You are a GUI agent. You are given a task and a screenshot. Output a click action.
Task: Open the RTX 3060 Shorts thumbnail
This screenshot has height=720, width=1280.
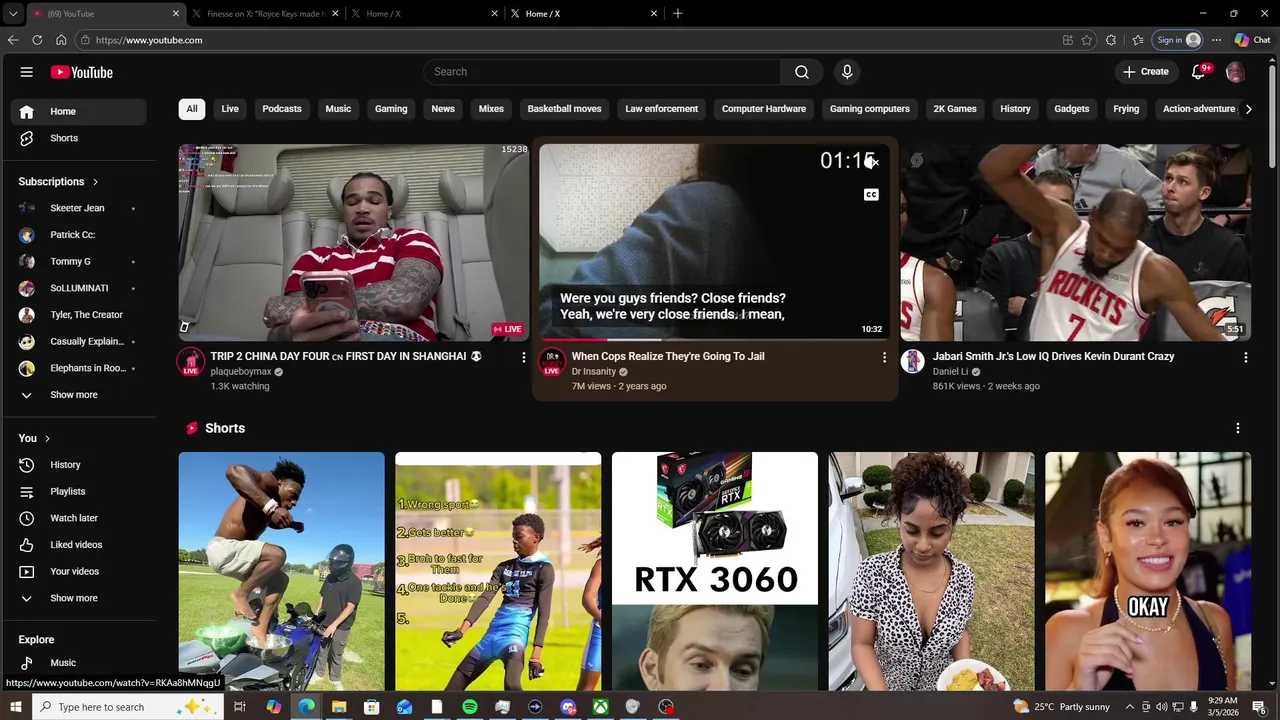pos(715,570)
